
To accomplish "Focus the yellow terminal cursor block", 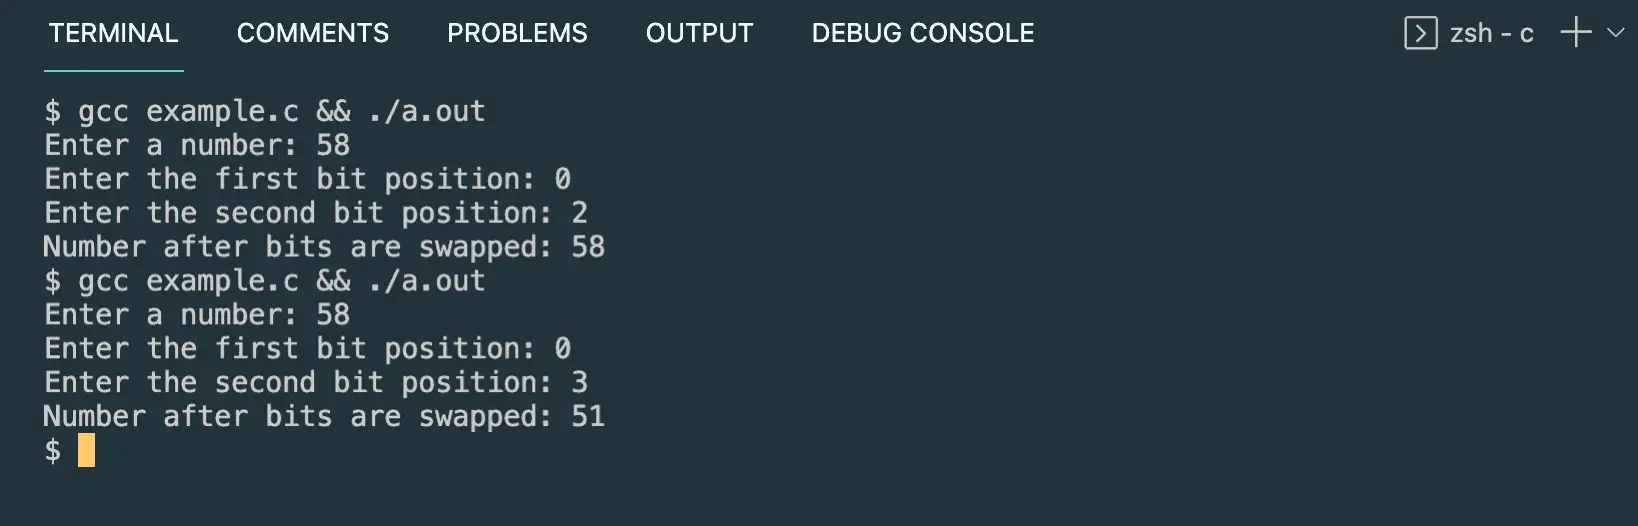I will tap(87, 450).
